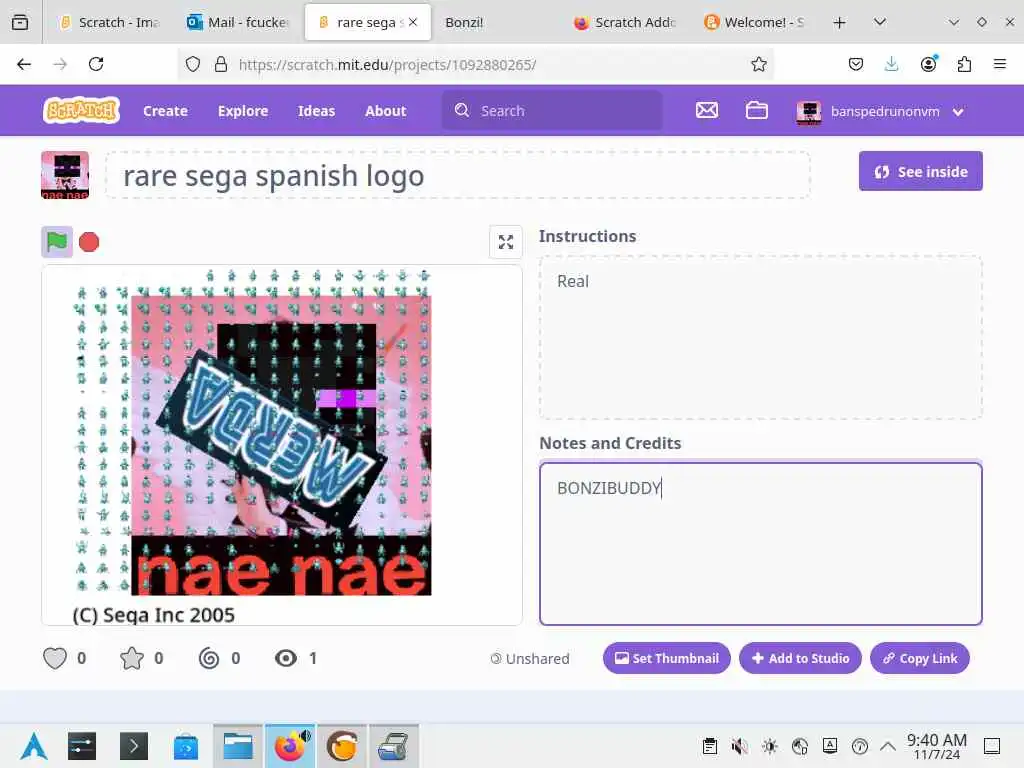Switch to the Welcome! browser tab
This screenshot has height=768, width=1024.
click(754, 22)
